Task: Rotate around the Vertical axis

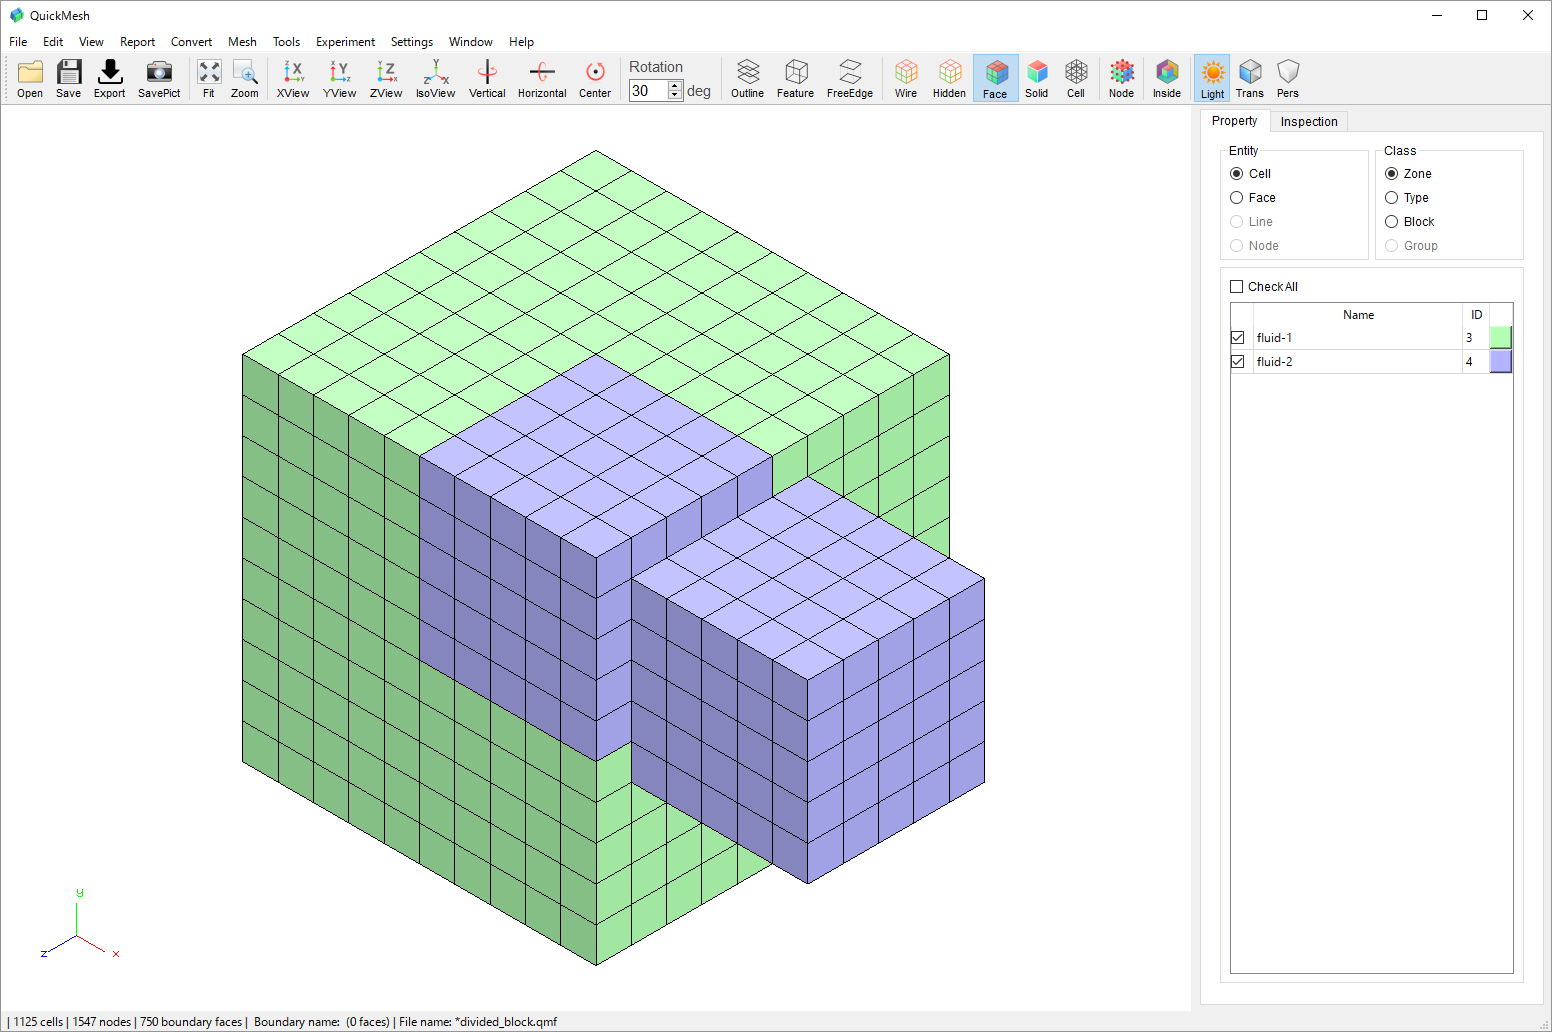Action: (487, 78)
